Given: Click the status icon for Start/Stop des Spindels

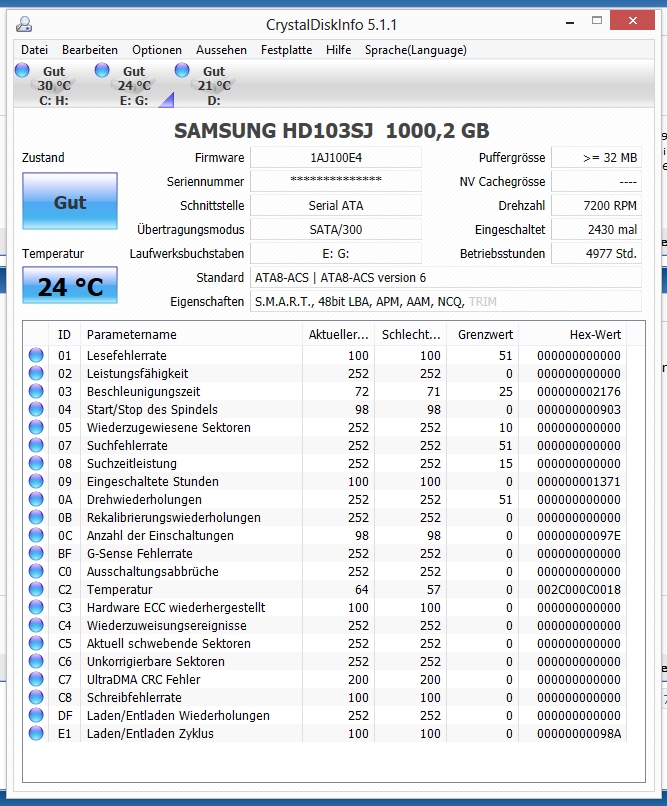Looking at the screenshot, I should coord(36,409).
